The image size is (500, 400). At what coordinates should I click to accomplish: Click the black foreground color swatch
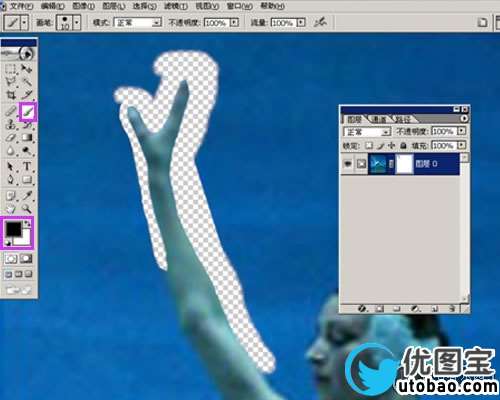click(x=13, y=229)
